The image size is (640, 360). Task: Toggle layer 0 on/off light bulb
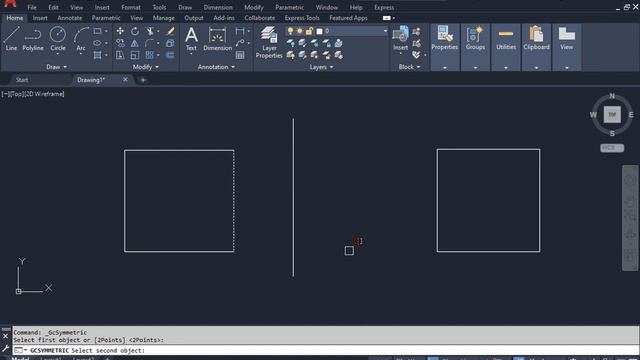tap(290, 31)
